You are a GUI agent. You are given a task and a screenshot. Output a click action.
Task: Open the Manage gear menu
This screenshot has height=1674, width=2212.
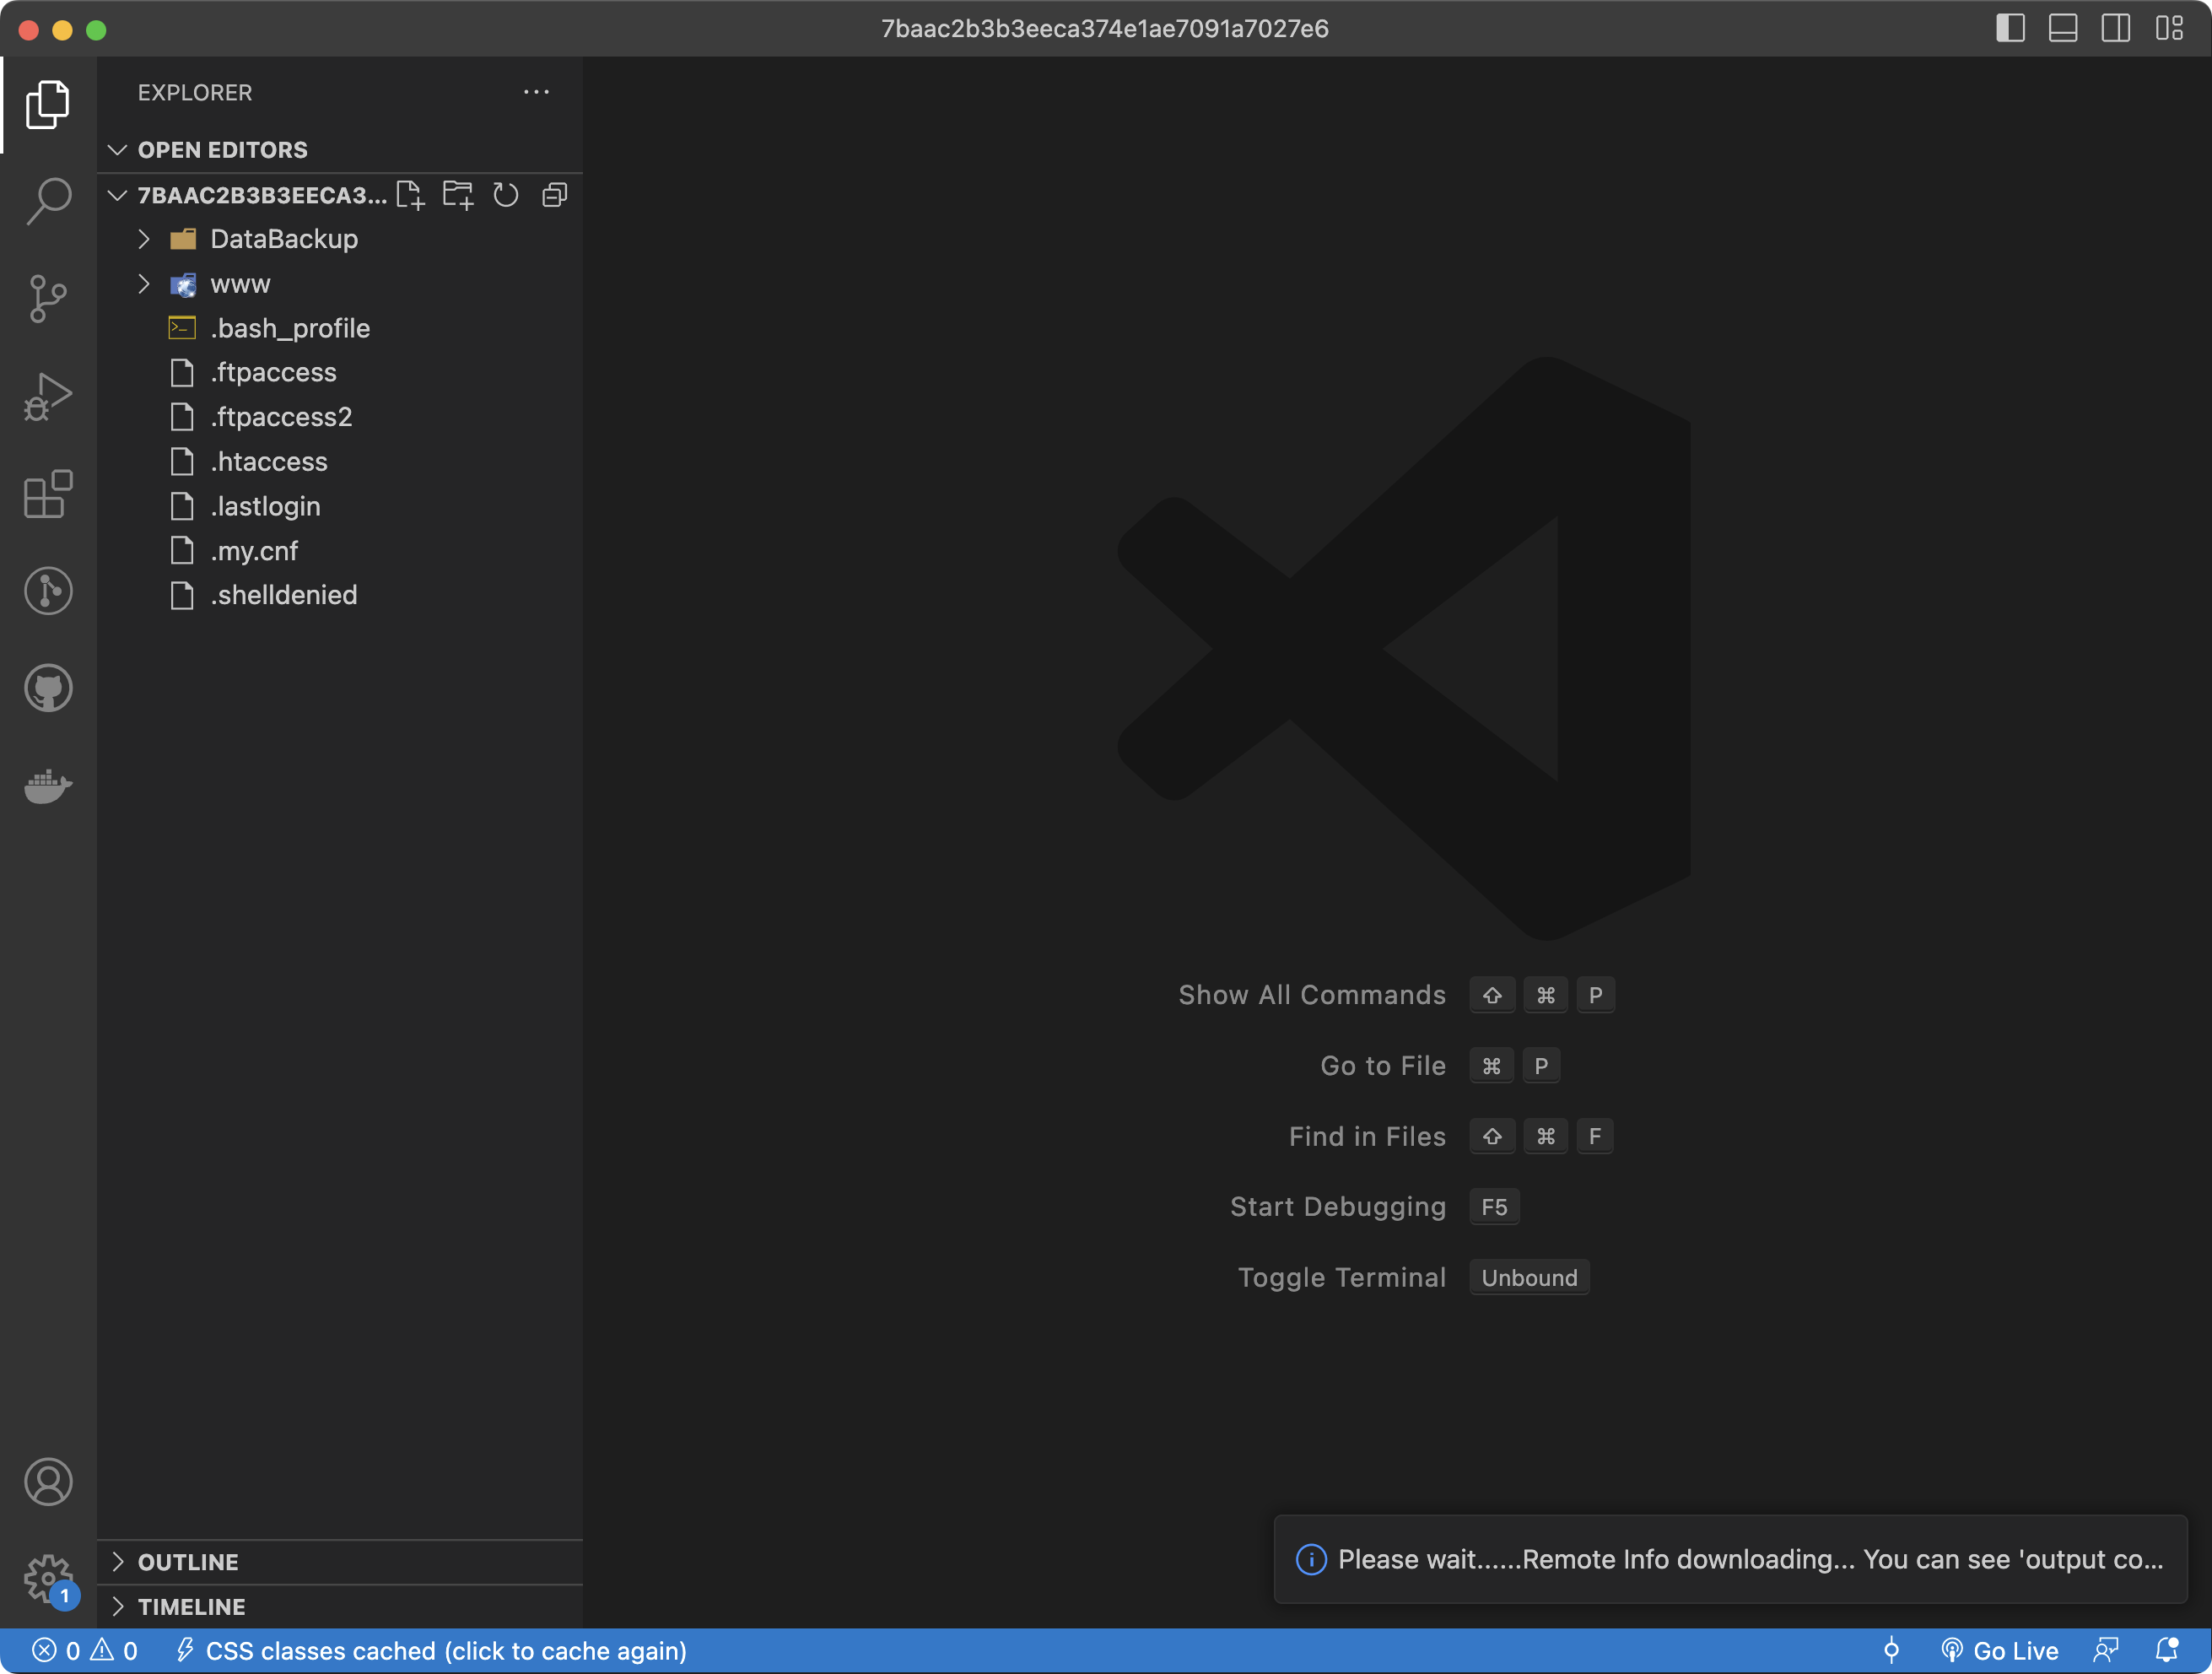coord(48,1578)
